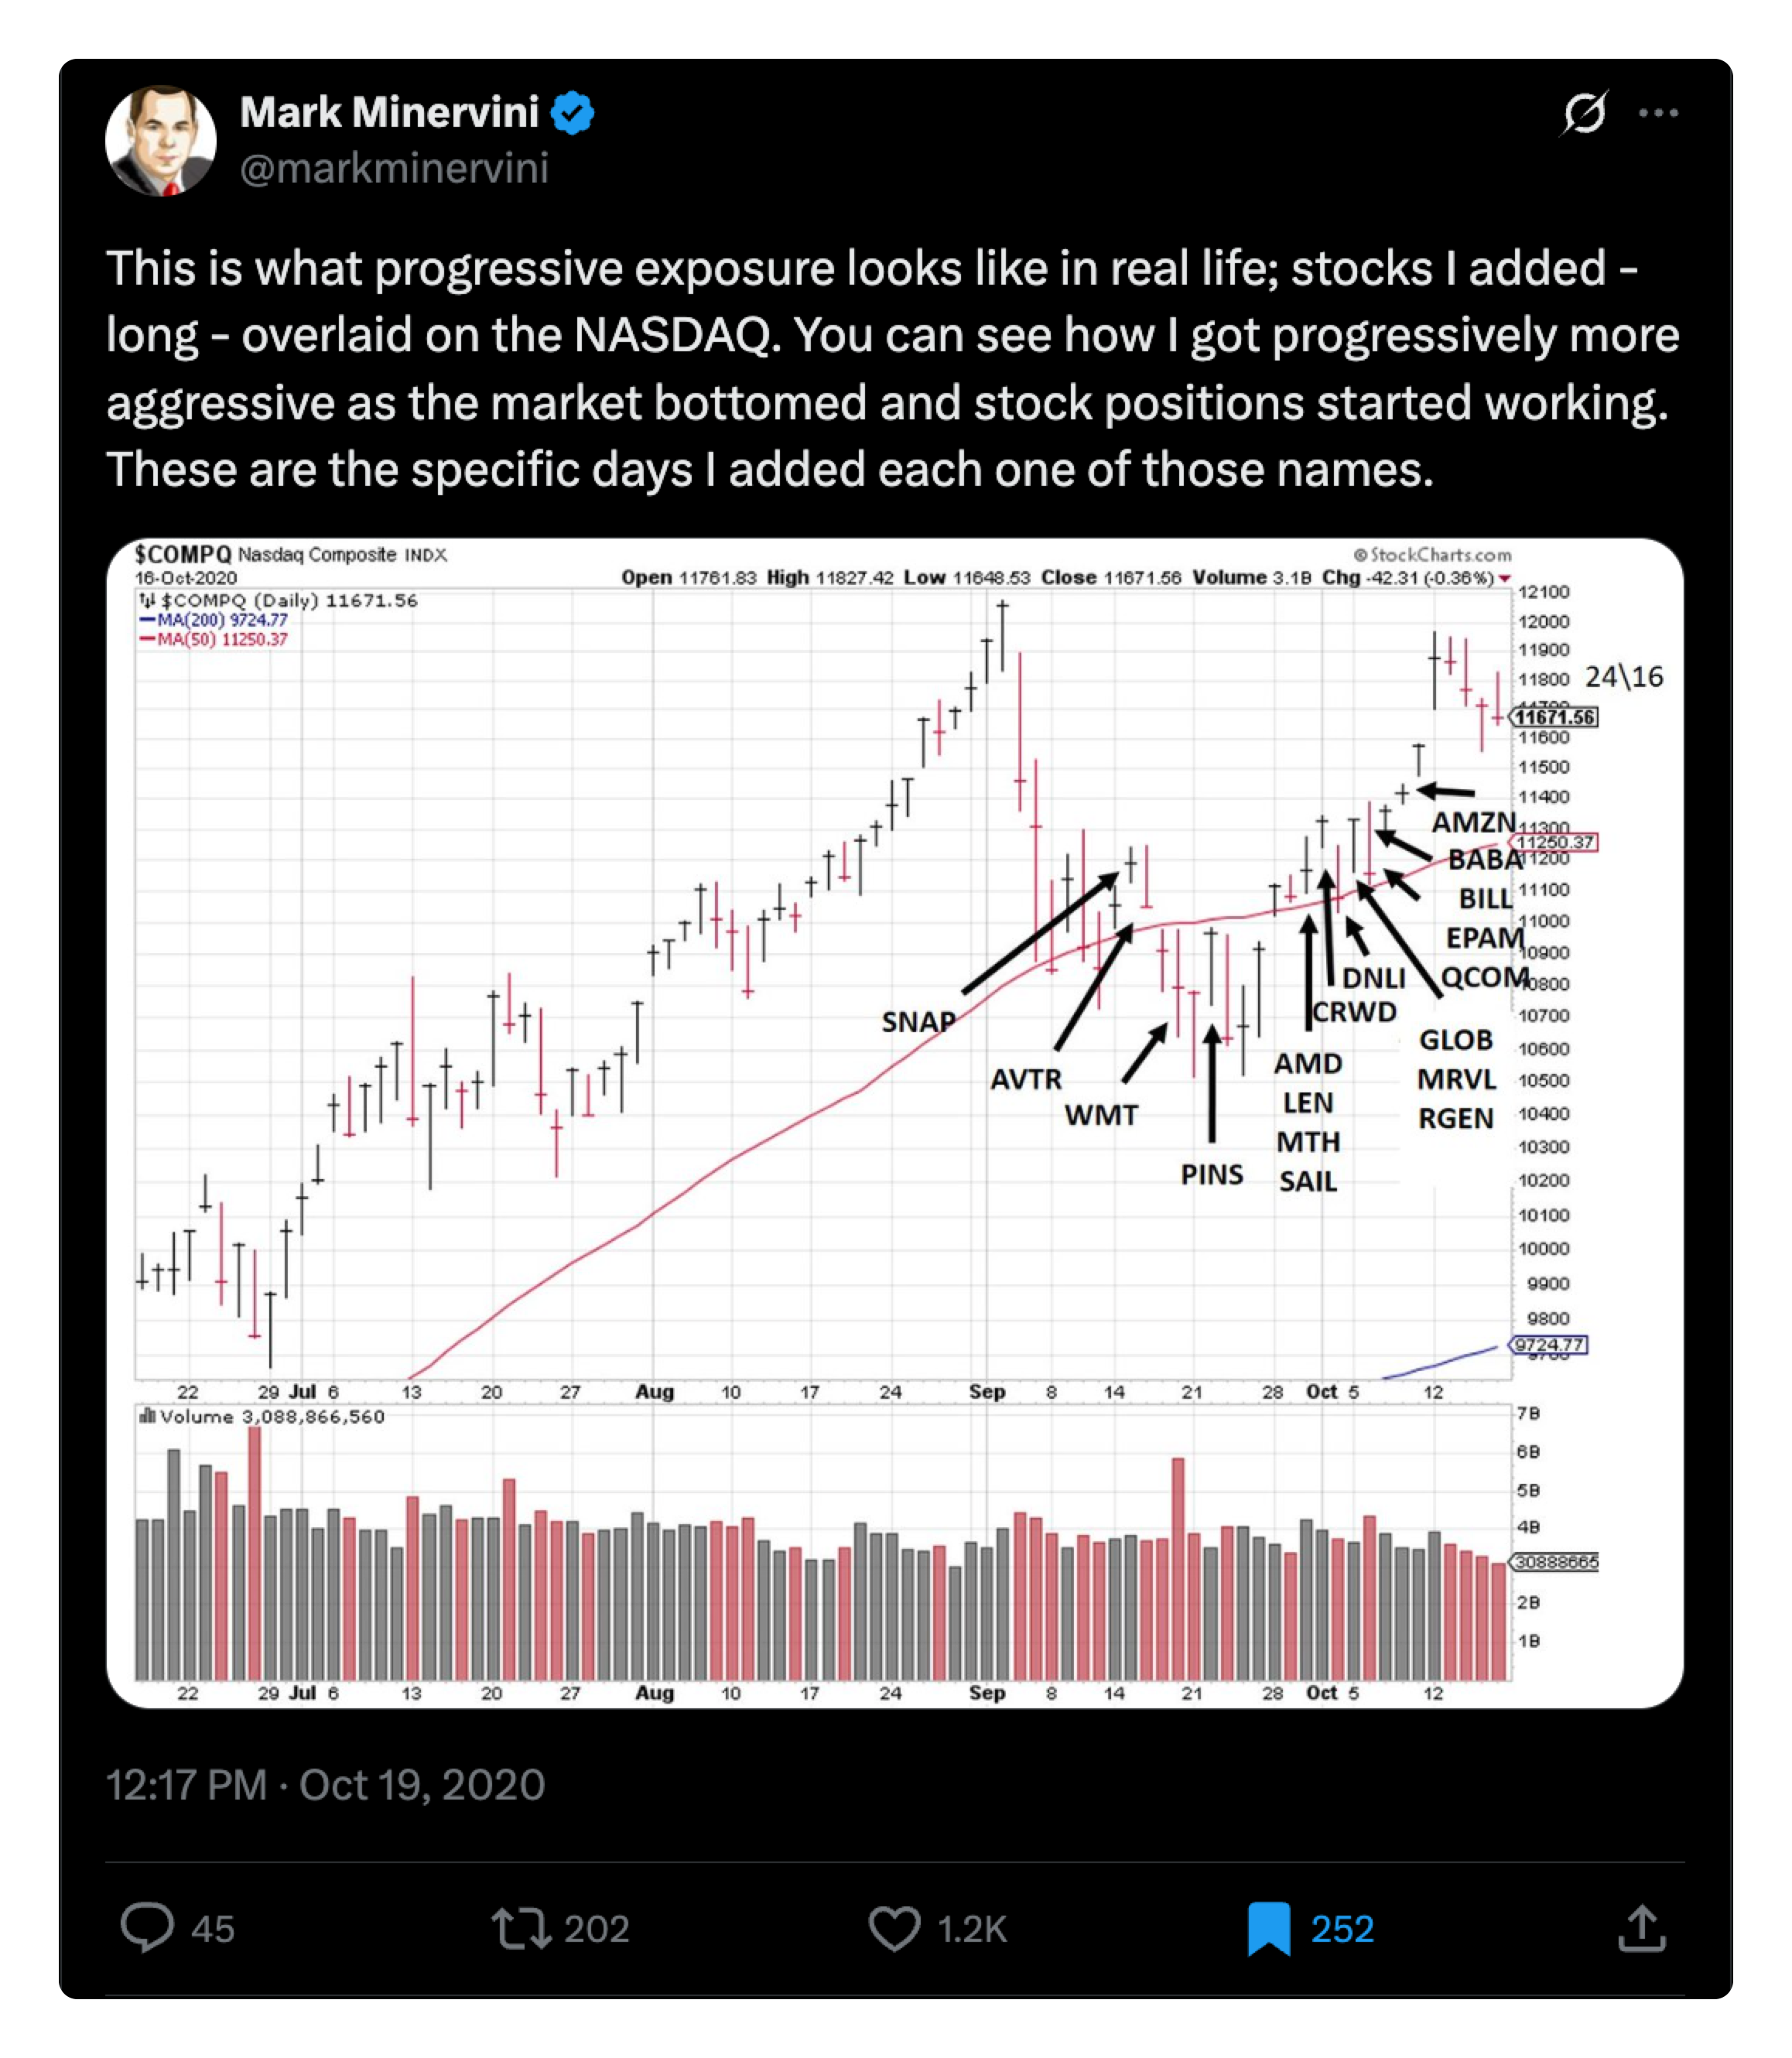
Task: Click the 45 replies count
Action: point(213,1929)
